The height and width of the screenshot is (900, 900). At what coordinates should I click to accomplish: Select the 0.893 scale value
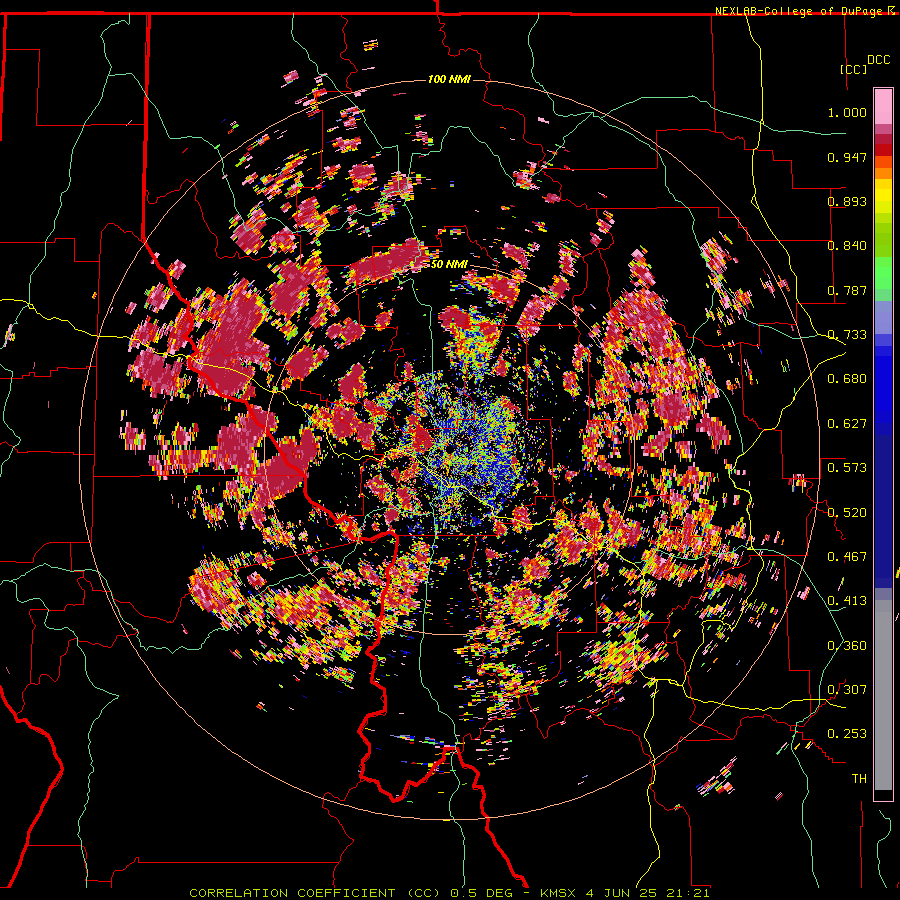[847, 201]
